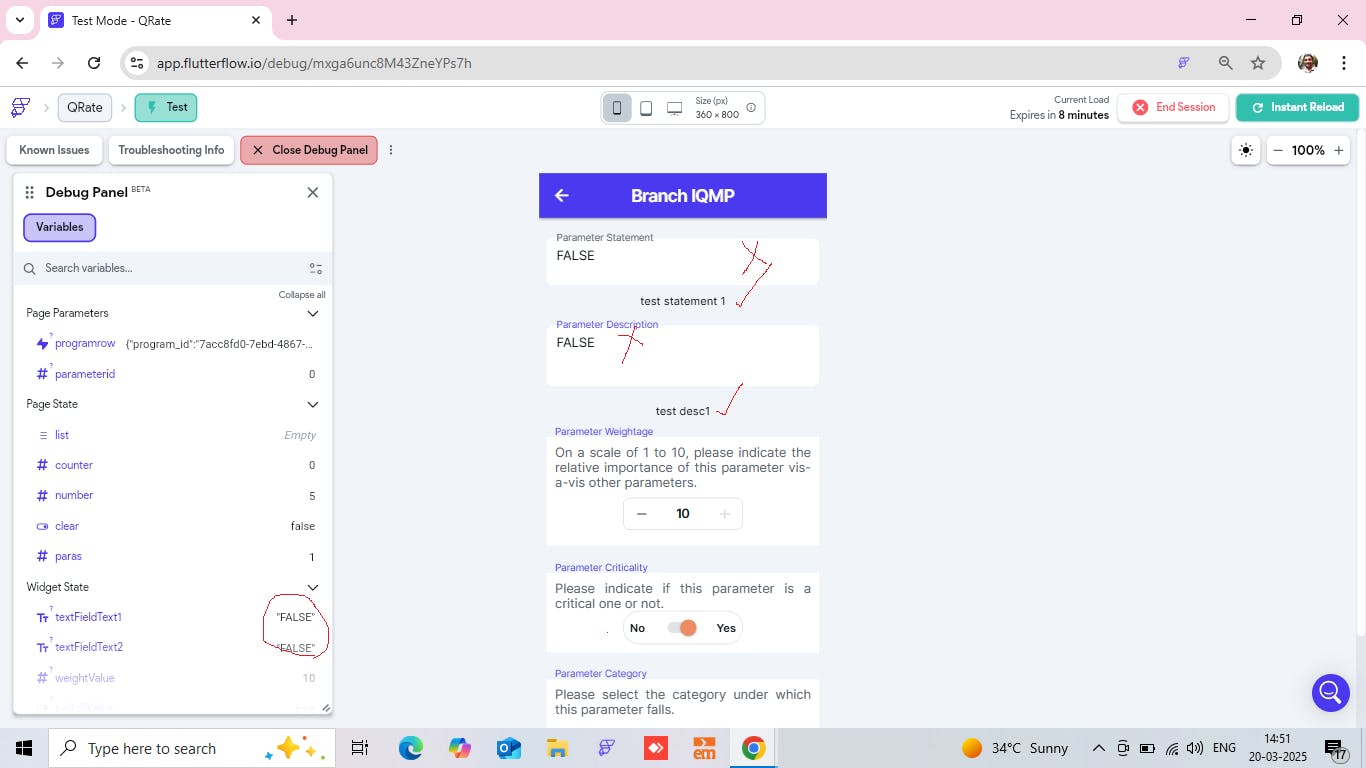Increase weightage with plus stepper
The width and height of the screenshot is (1366, 768).
(x=725, y=514)
